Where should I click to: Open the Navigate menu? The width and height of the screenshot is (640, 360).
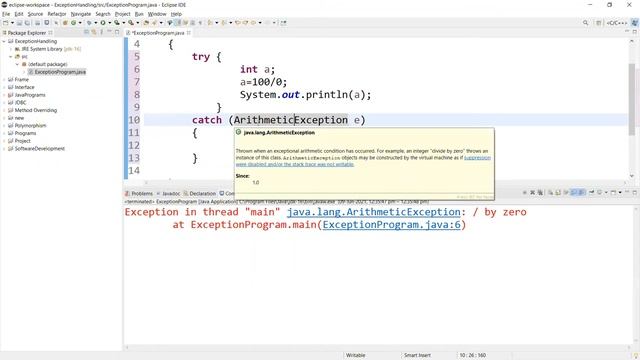pos(81,14)
